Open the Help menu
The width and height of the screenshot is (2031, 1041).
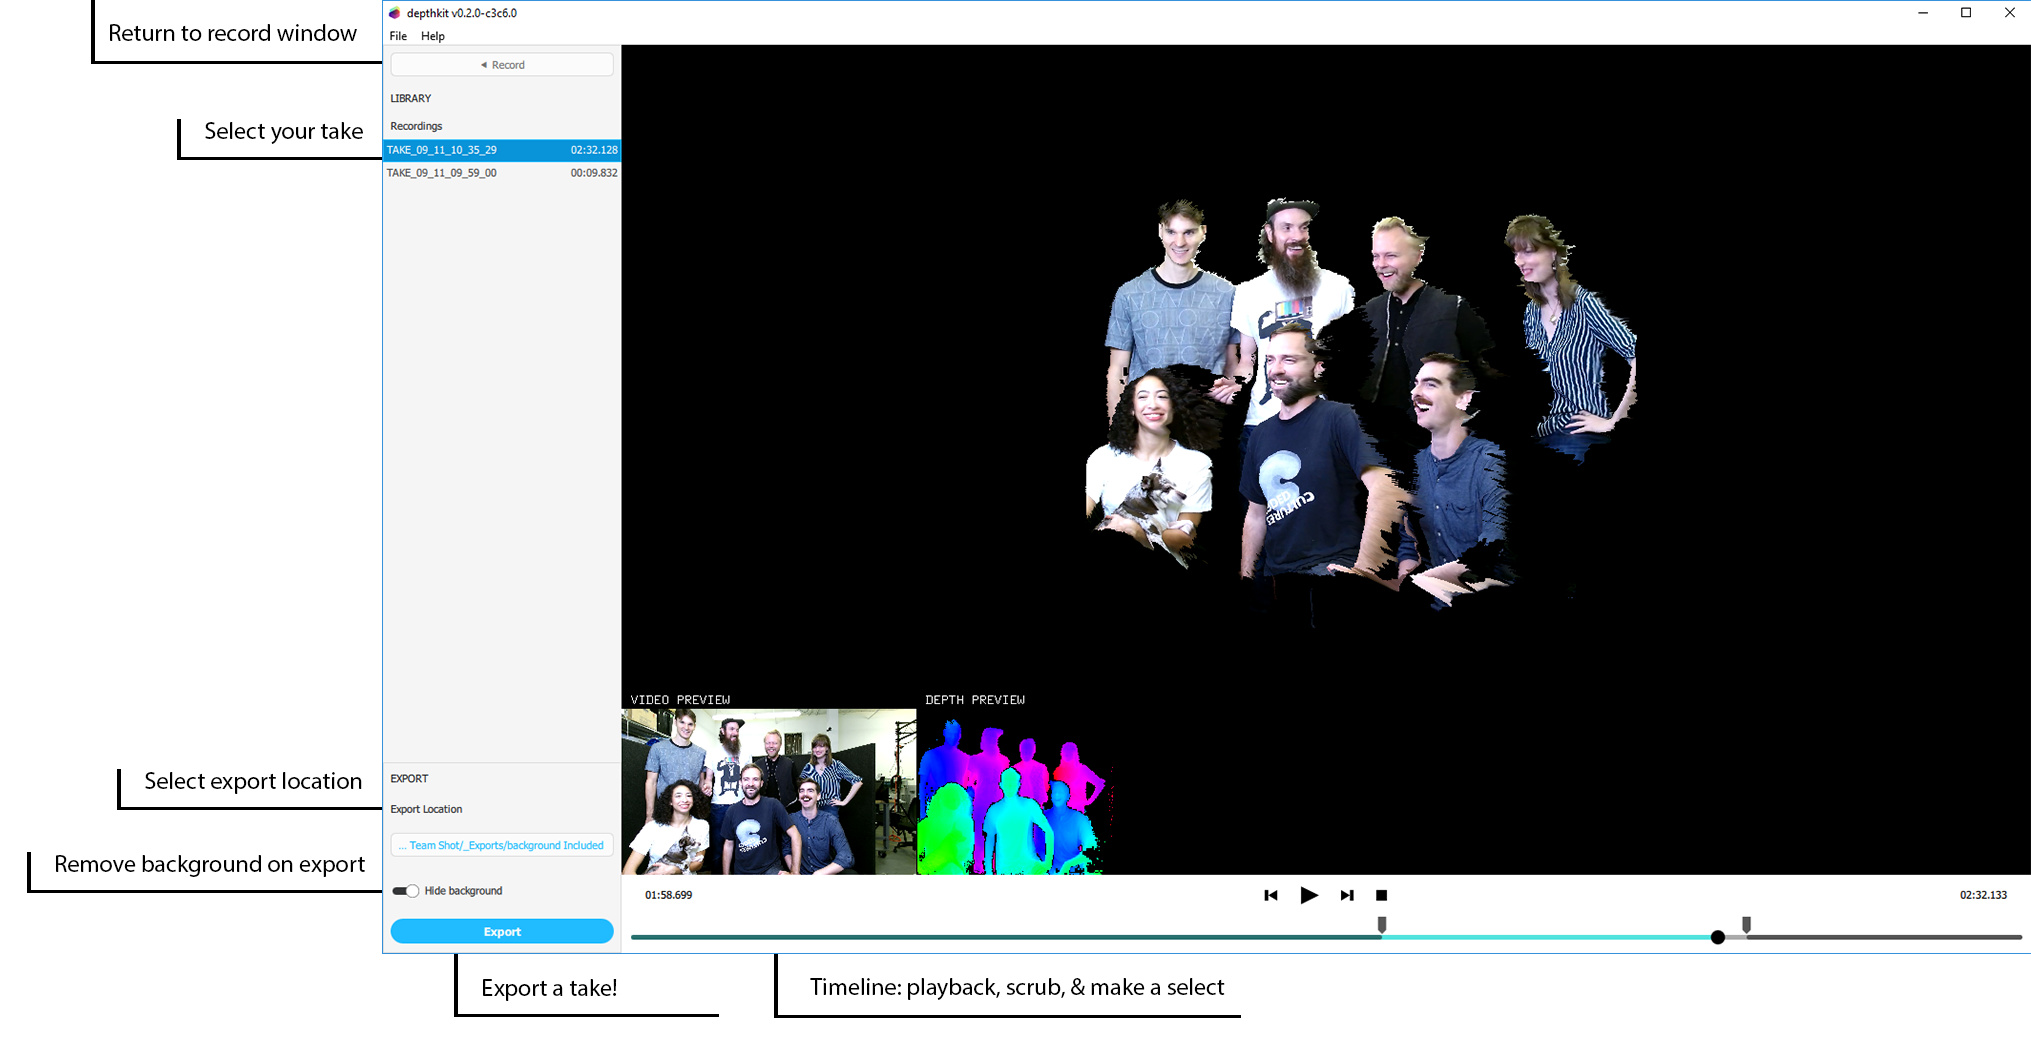coord(432,36)
